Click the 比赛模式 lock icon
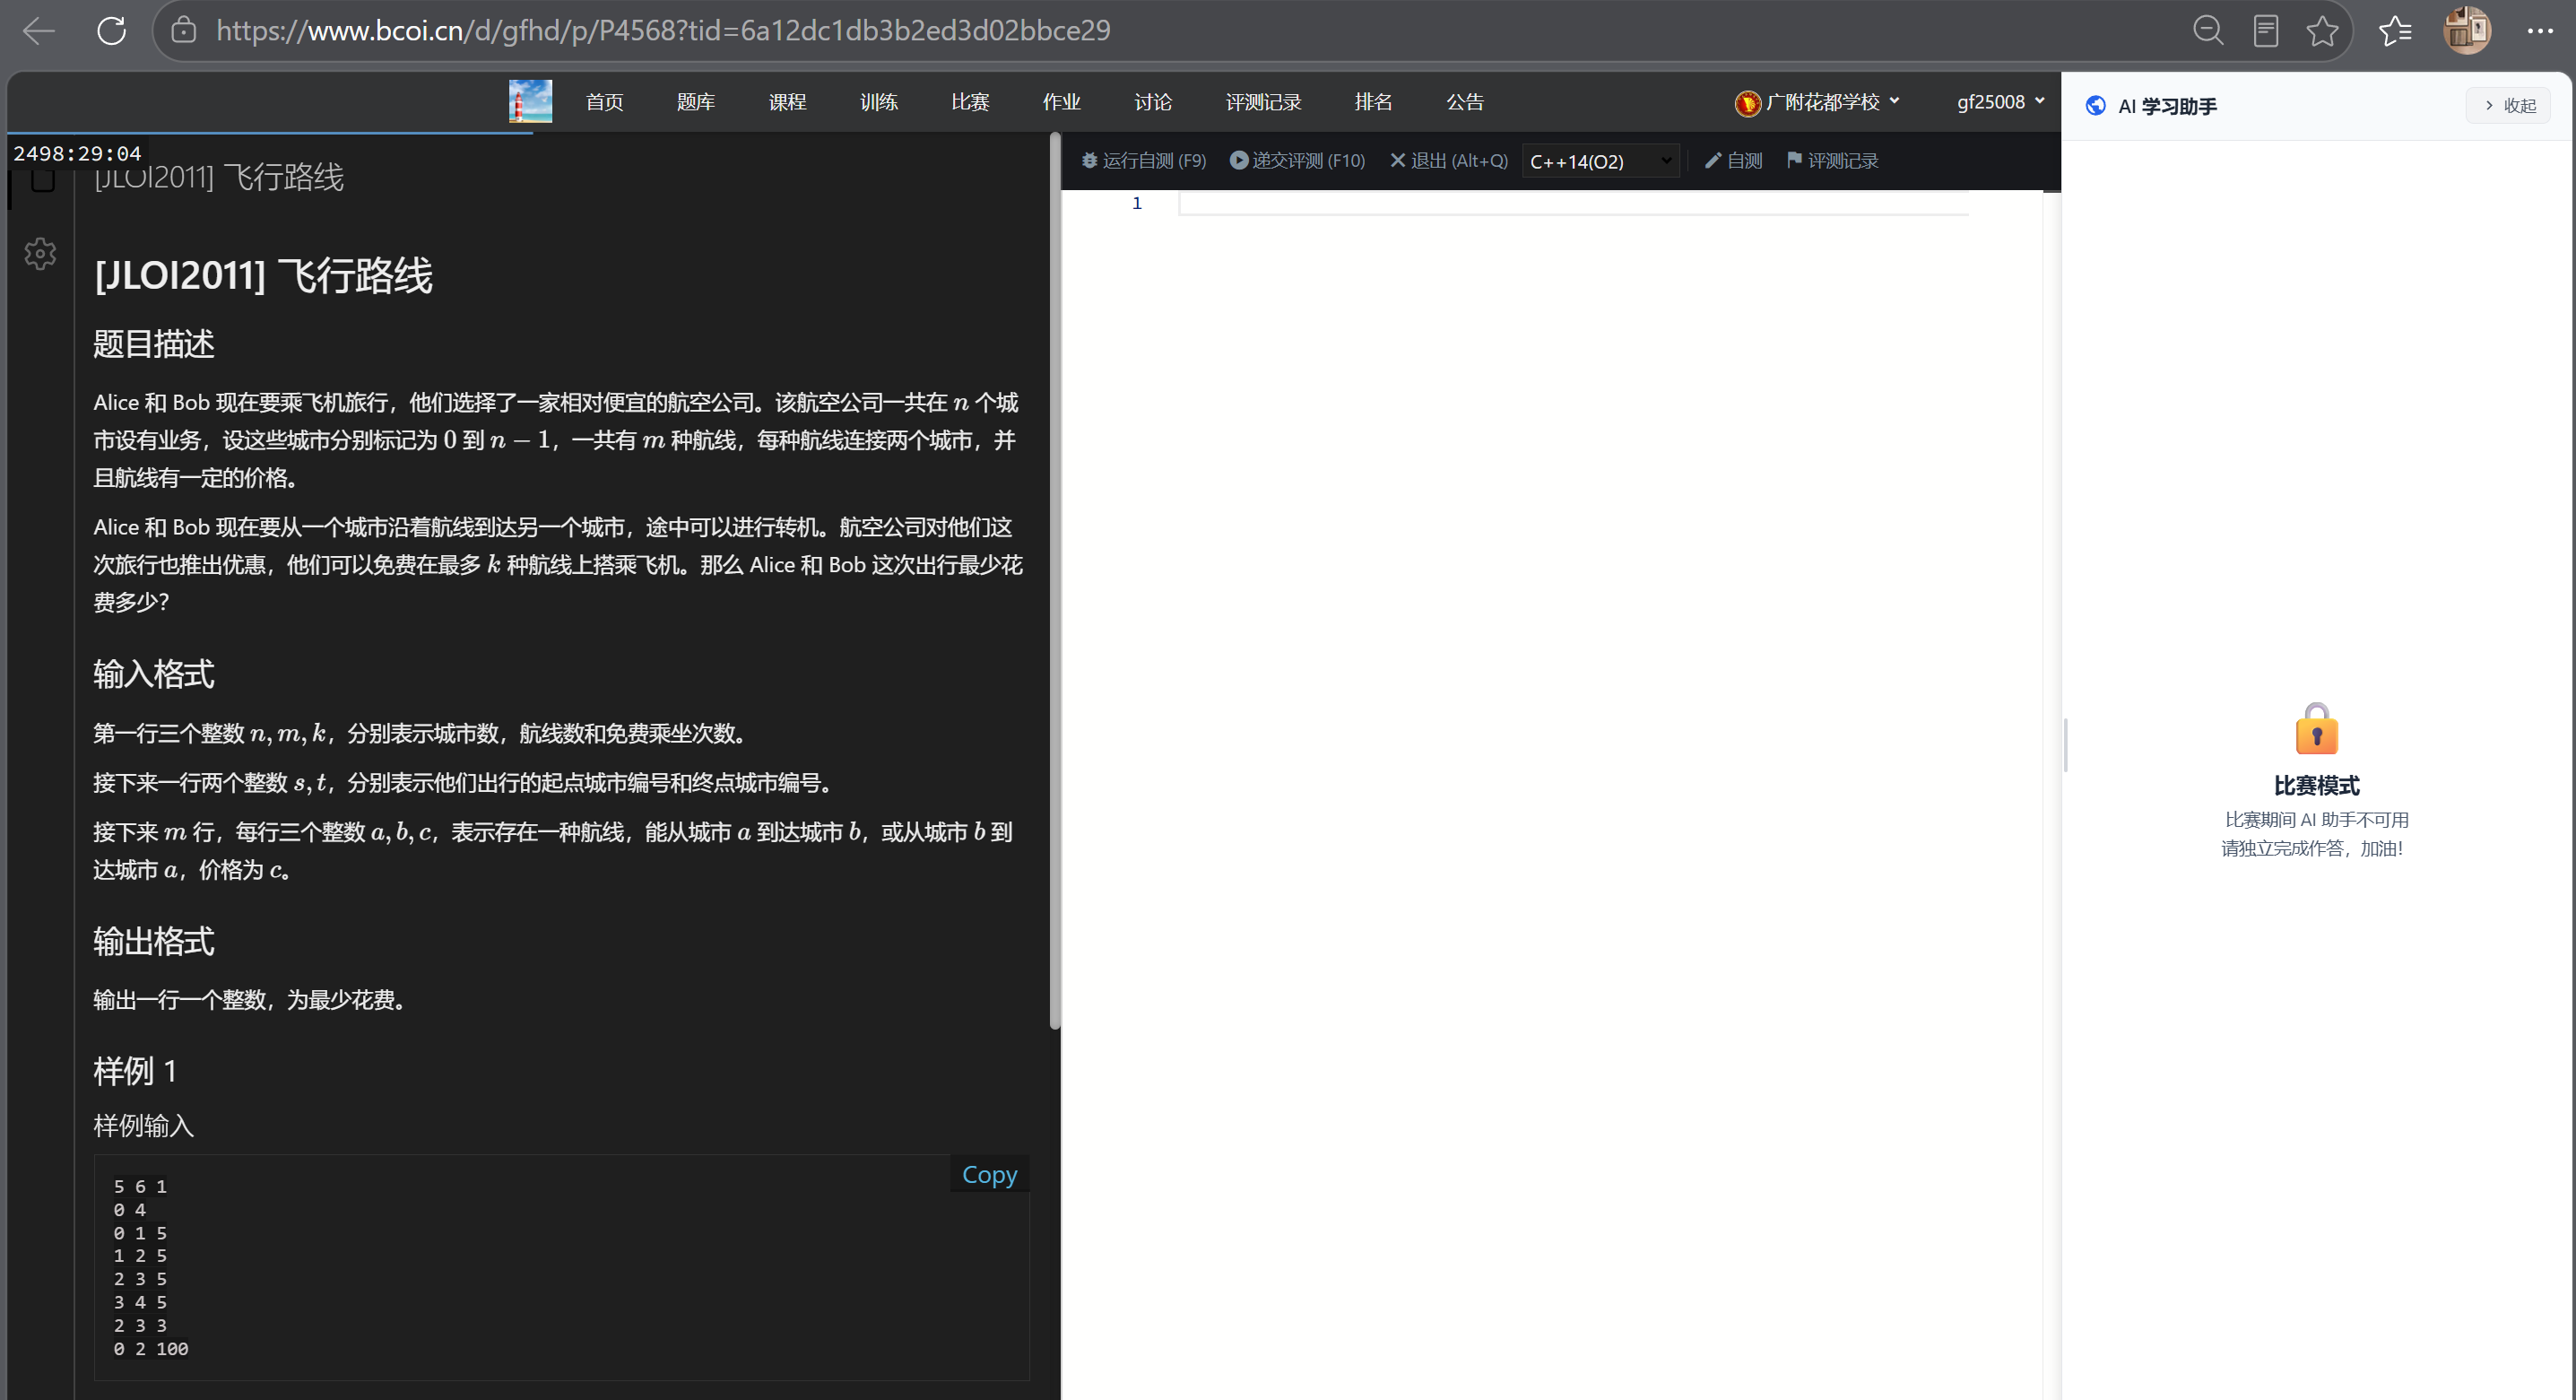Image resolution: width=2576 pixels, height=1400 pixels. tap(2316, 728)
